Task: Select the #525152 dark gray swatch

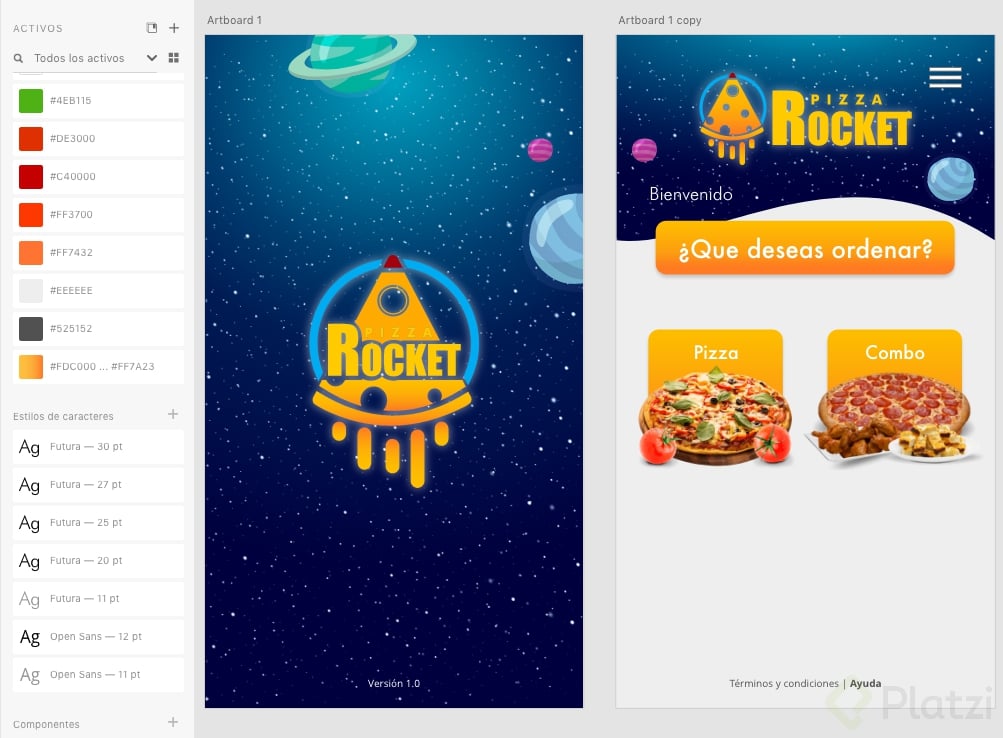Action: (31, 329)
